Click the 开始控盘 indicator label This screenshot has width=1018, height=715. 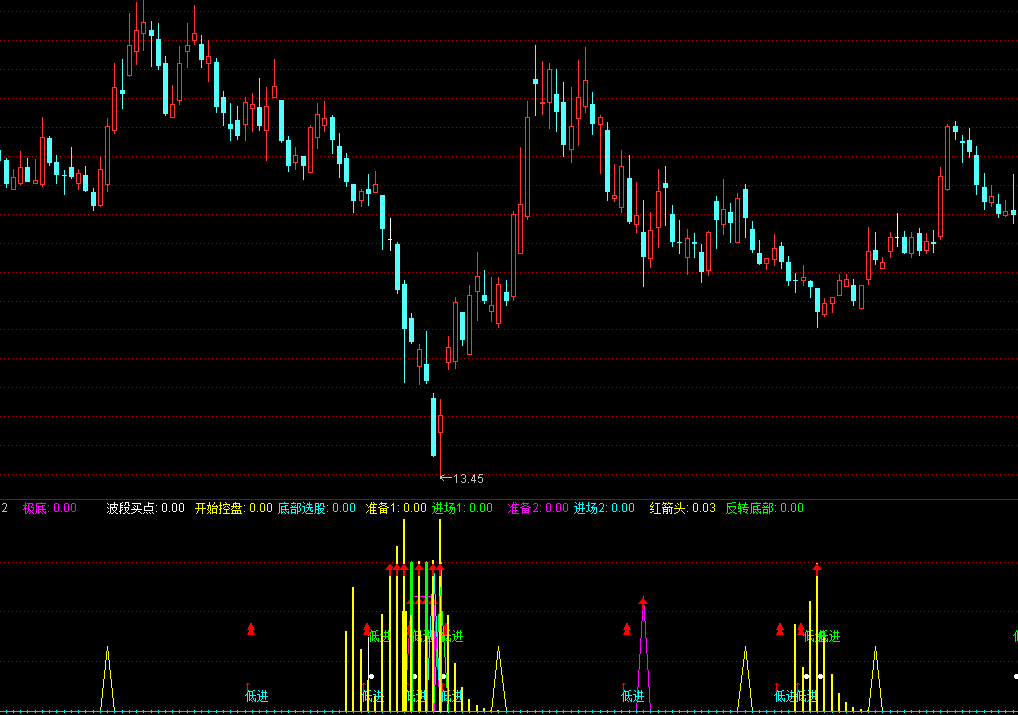pyautogui.click(x=234, y=508)
